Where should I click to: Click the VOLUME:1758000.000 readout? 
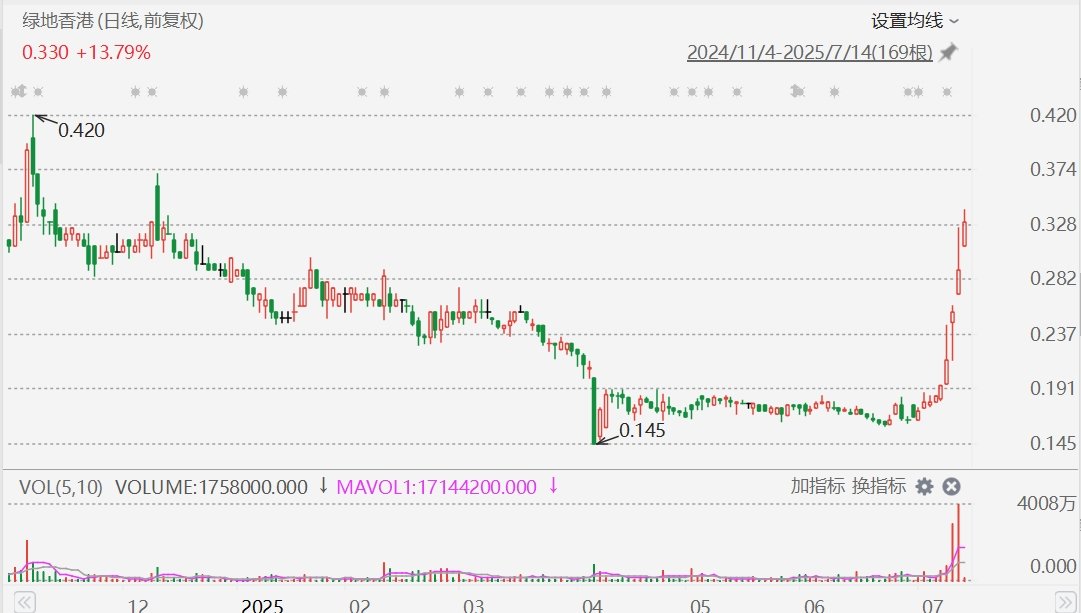click(x=211, y=487)
